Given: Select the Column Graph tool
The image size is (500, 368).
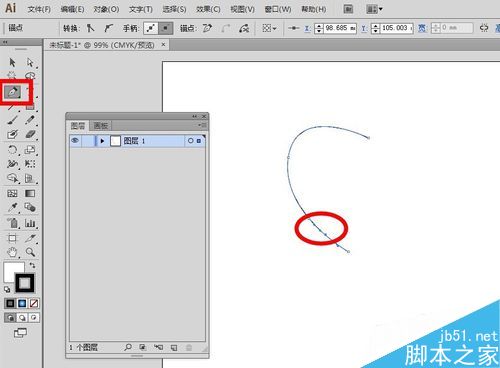Looking at the screenshot, I should [30, 223].
